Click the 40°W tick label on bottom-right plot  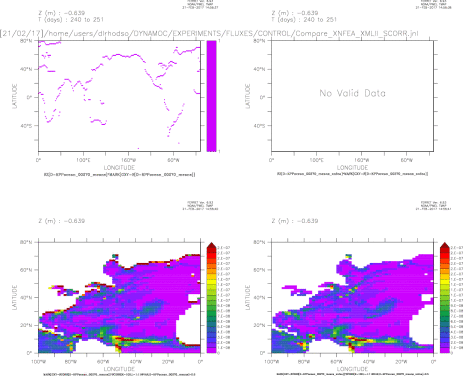368,361
